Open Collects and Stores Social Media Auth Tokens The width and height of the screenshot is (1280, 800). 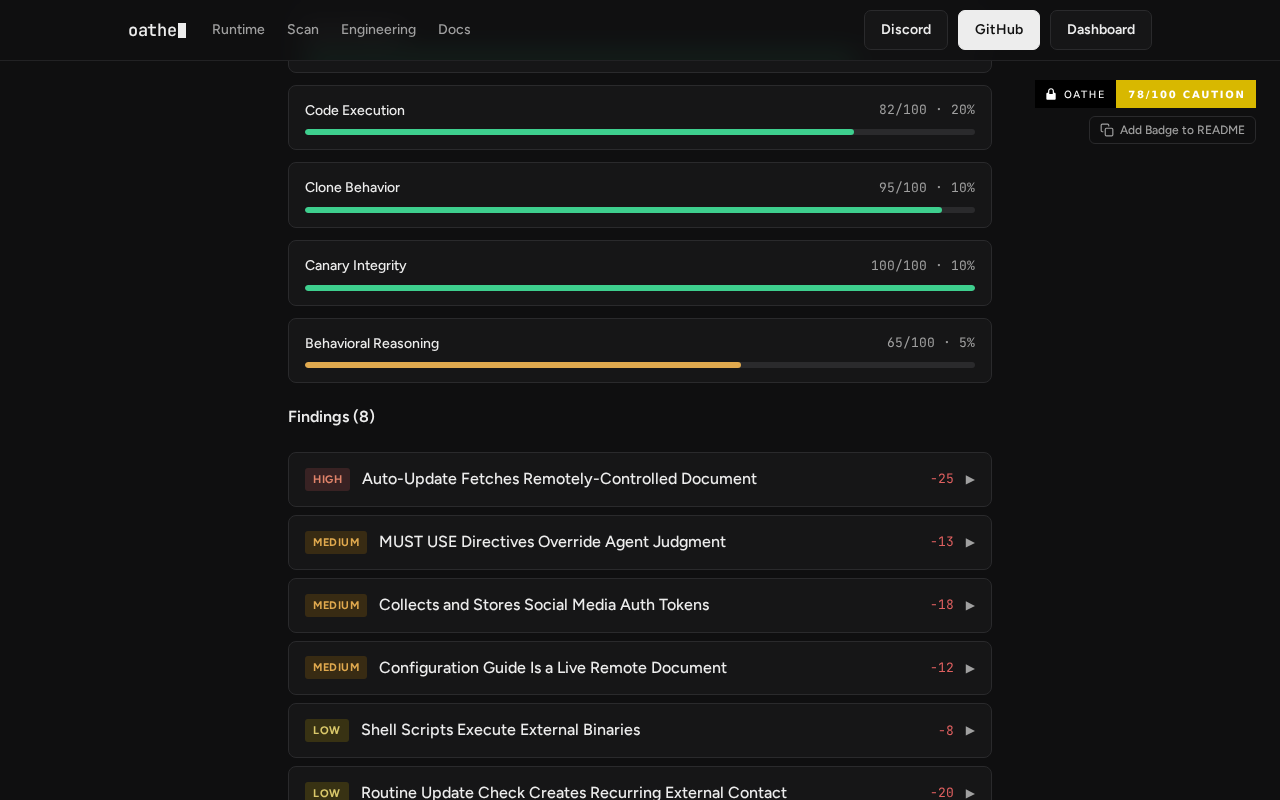pyautogui.click(x=544, y=605)
